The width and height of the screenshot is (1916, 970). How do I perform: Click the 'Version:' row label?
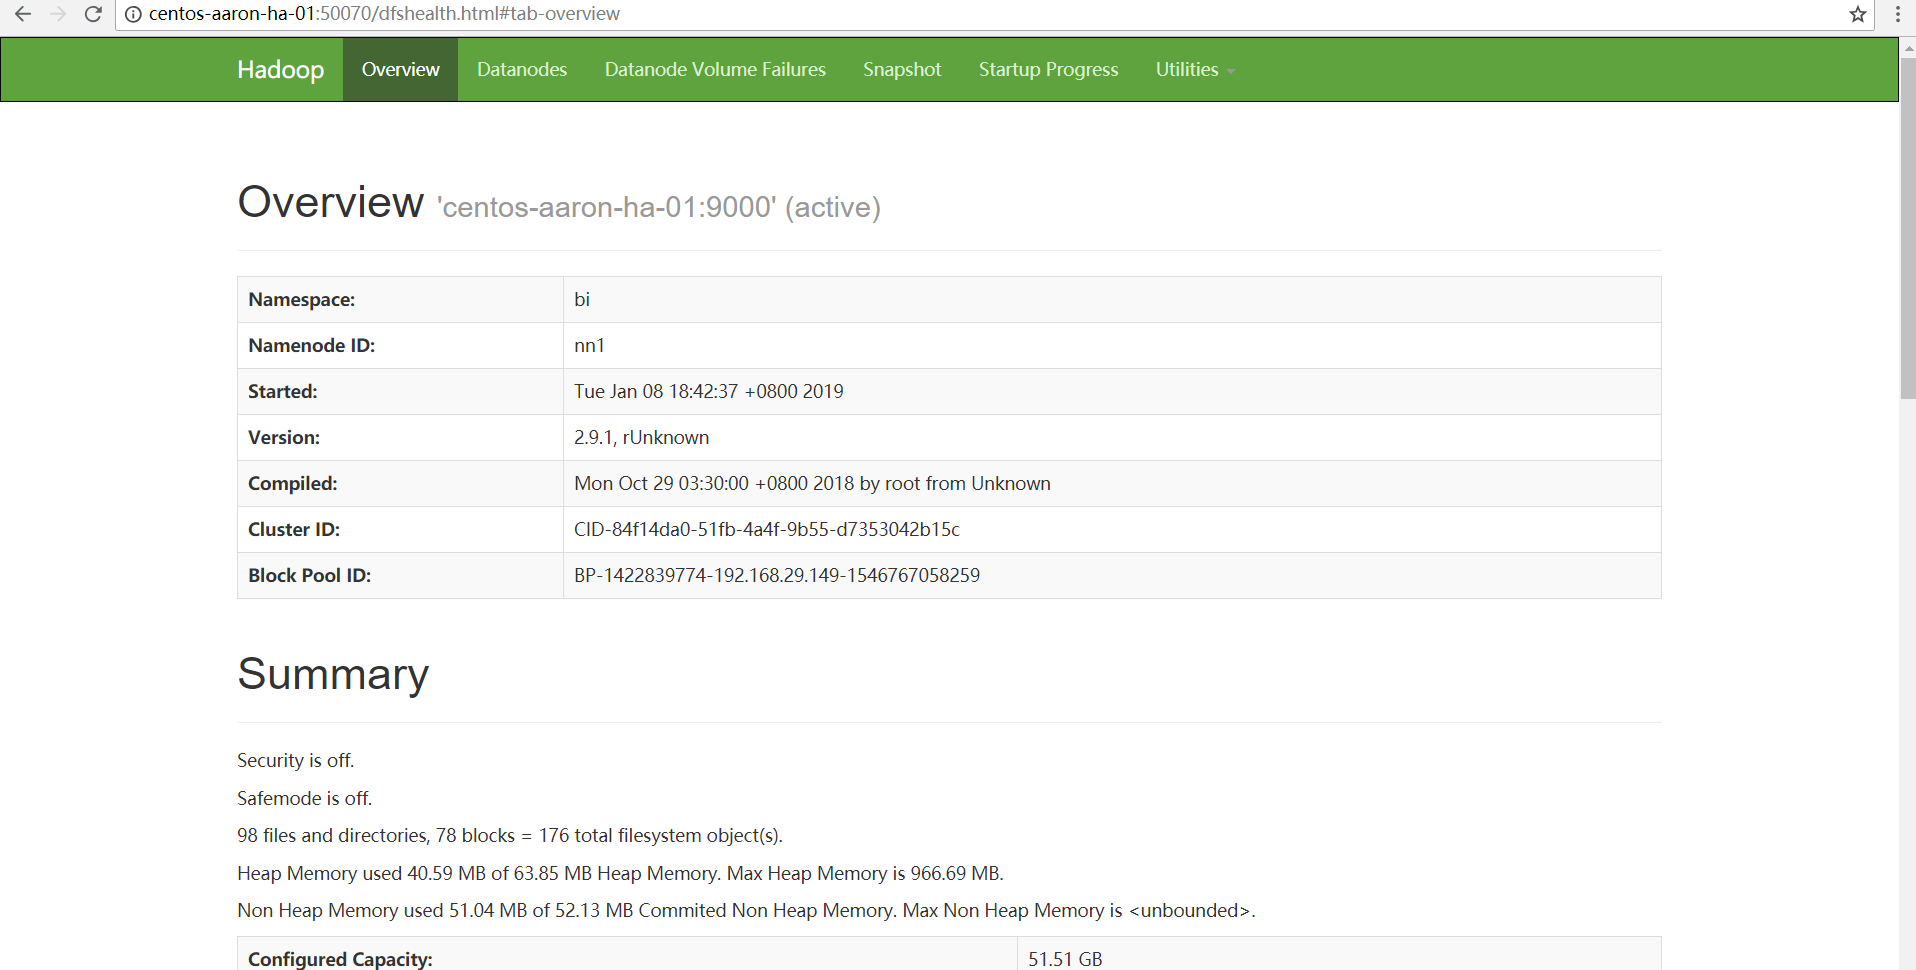click(x=284, y=437)
